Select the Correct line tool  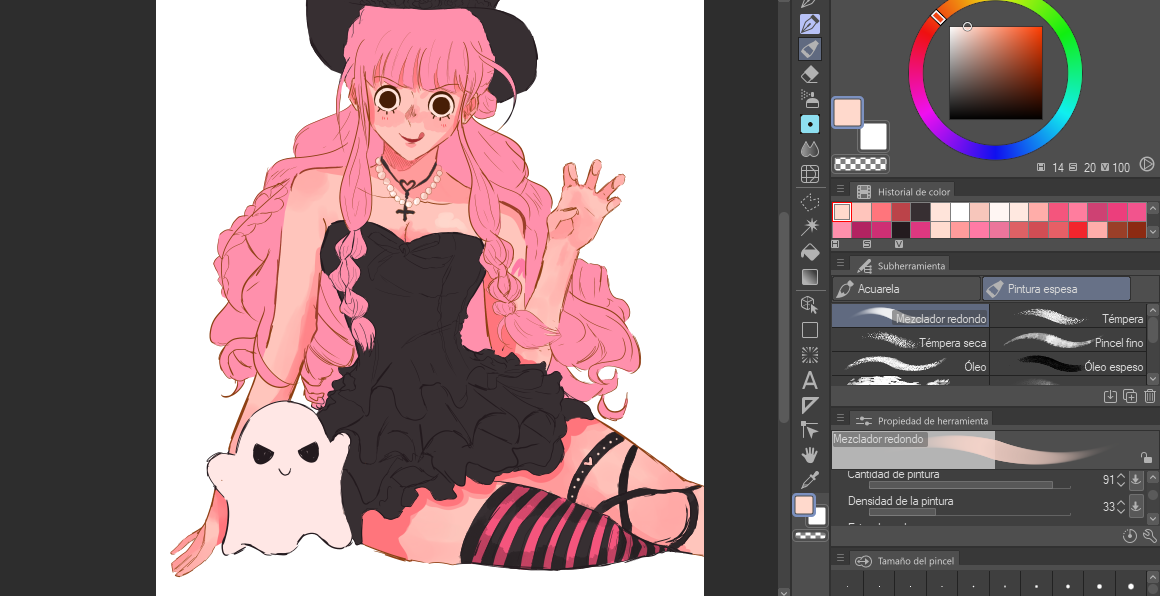click(810, 430)
